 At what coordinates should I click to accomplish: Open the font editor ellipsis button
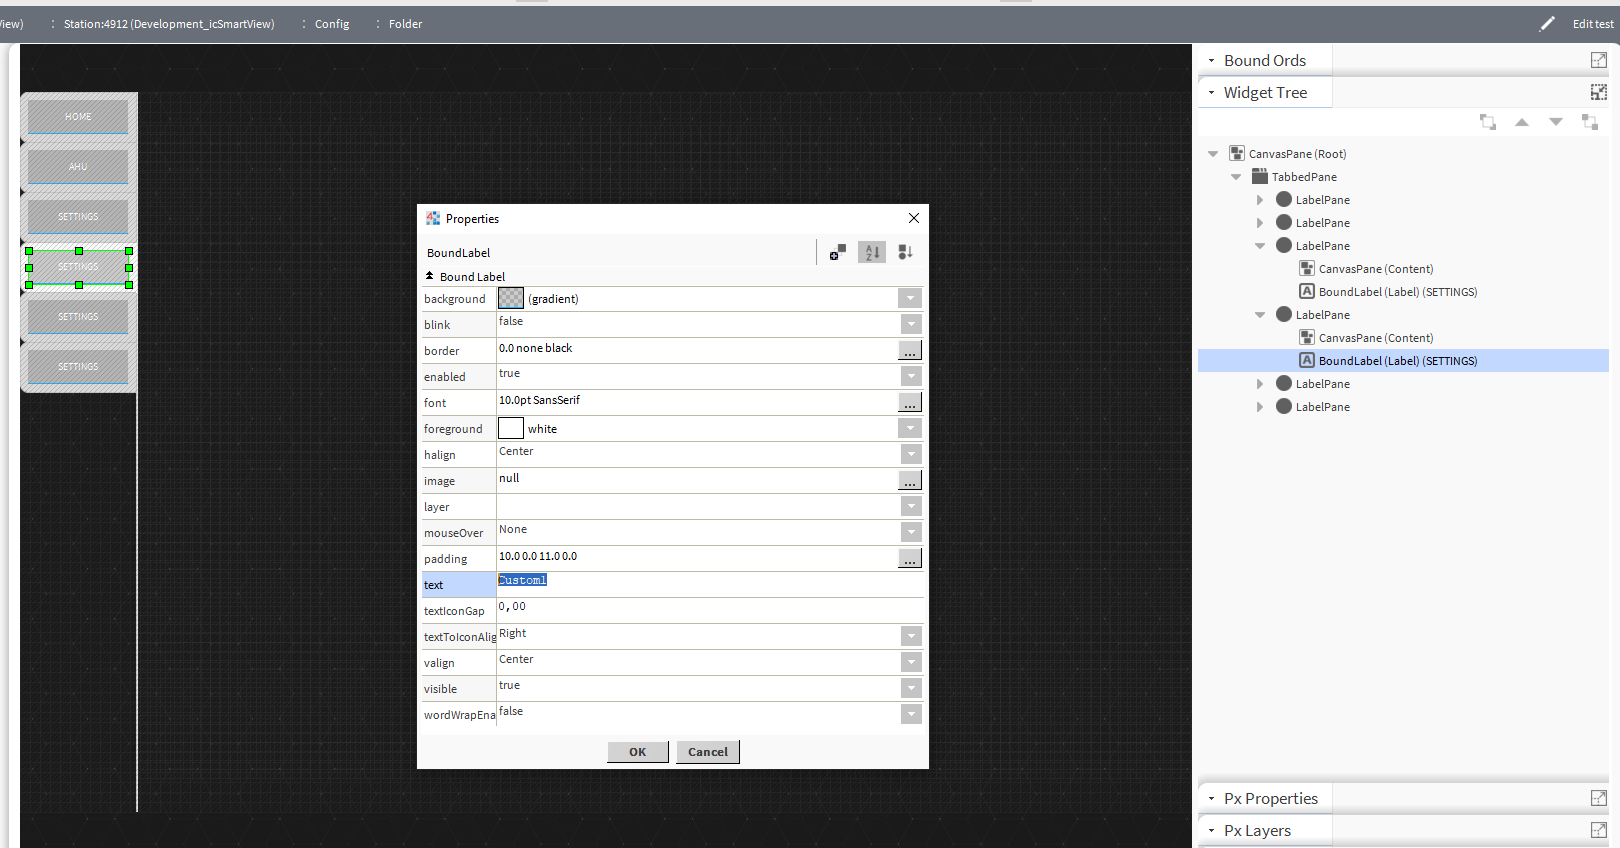coord(909,402)
